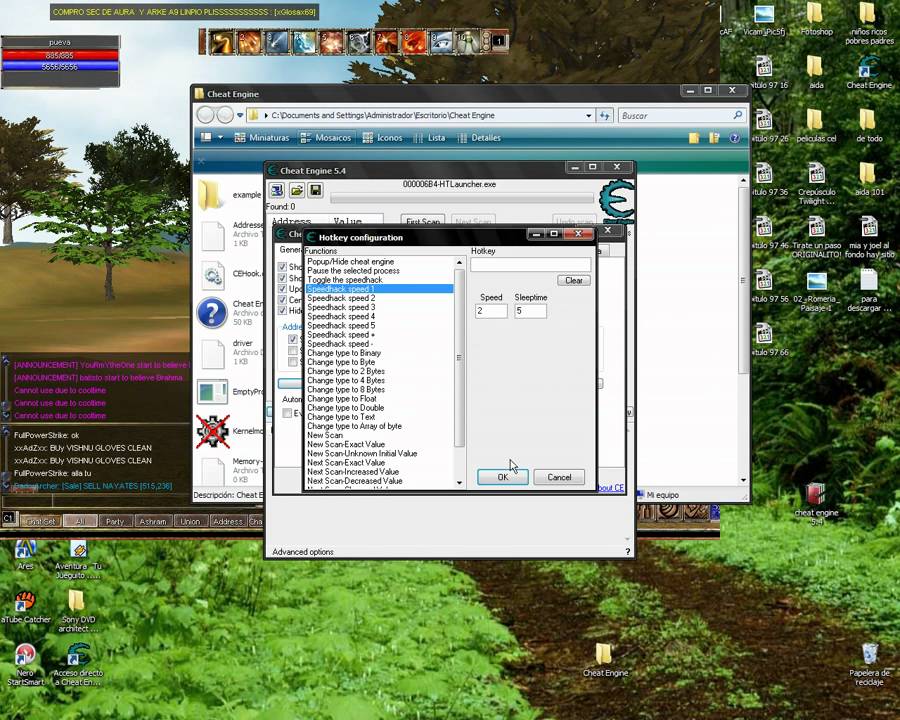This screenshot has width=900, height=720.
Task: Click the refresh icon beside the address bar
Action: coord(604,115)
